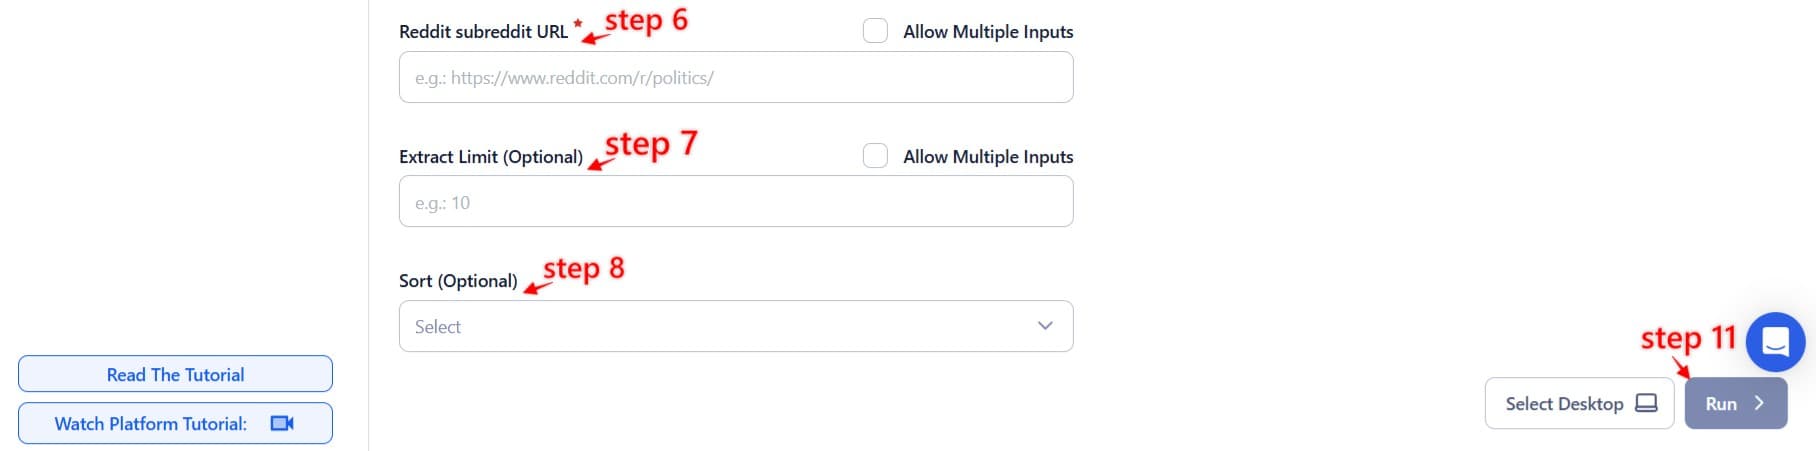1816x451 pixels.
Task: Focus the Reddit subreddit URL field
Action: click(x=735, y=77)
